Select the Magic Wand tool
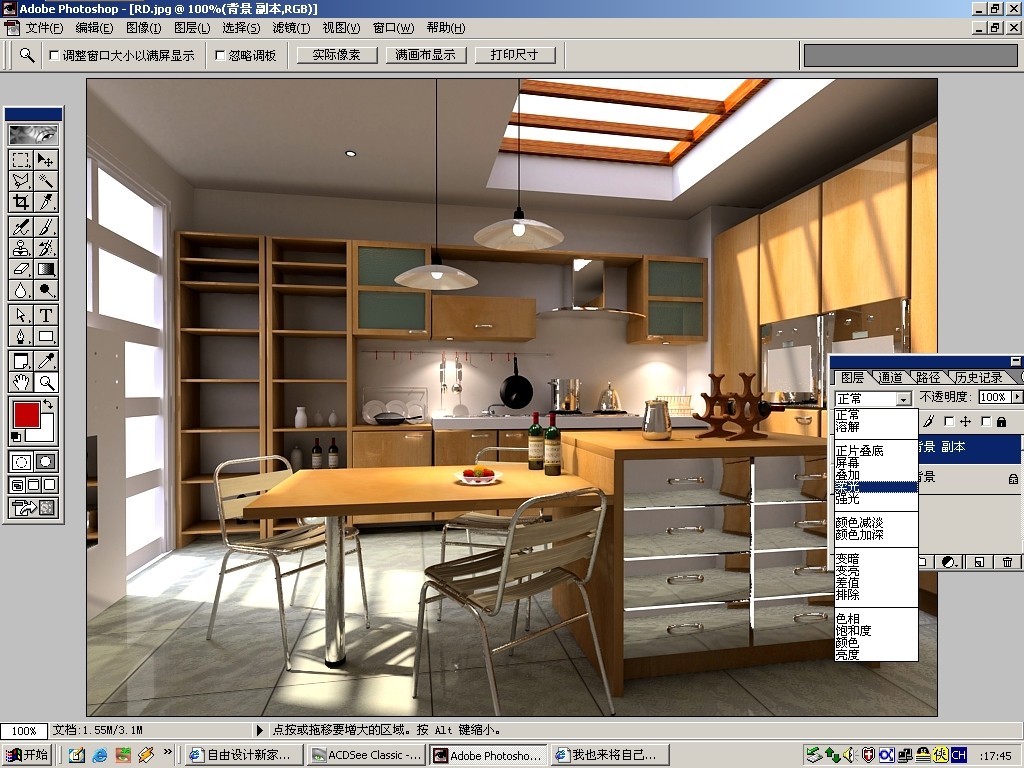This screenshot has width=1024, height=768. (x=46, y=181)
